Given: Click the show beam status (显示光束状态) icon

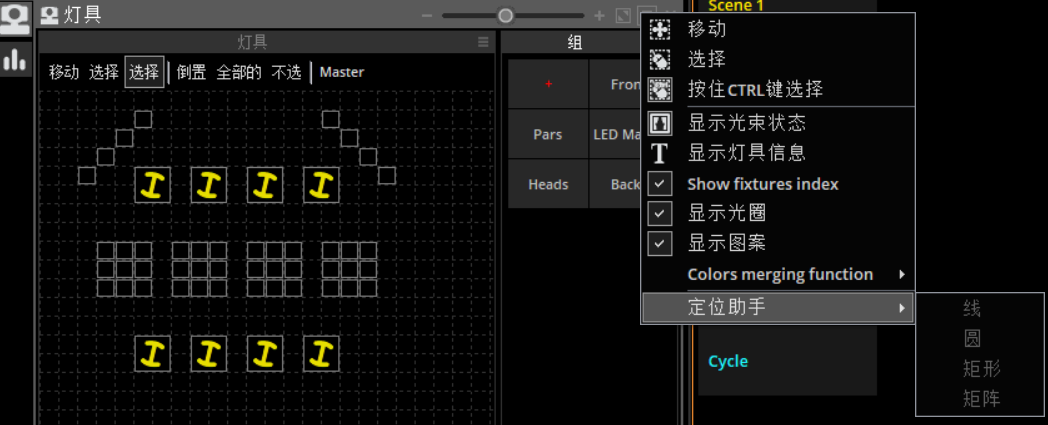Looking at the screenshot, I should pyautogui.click(x=660, y=123).
